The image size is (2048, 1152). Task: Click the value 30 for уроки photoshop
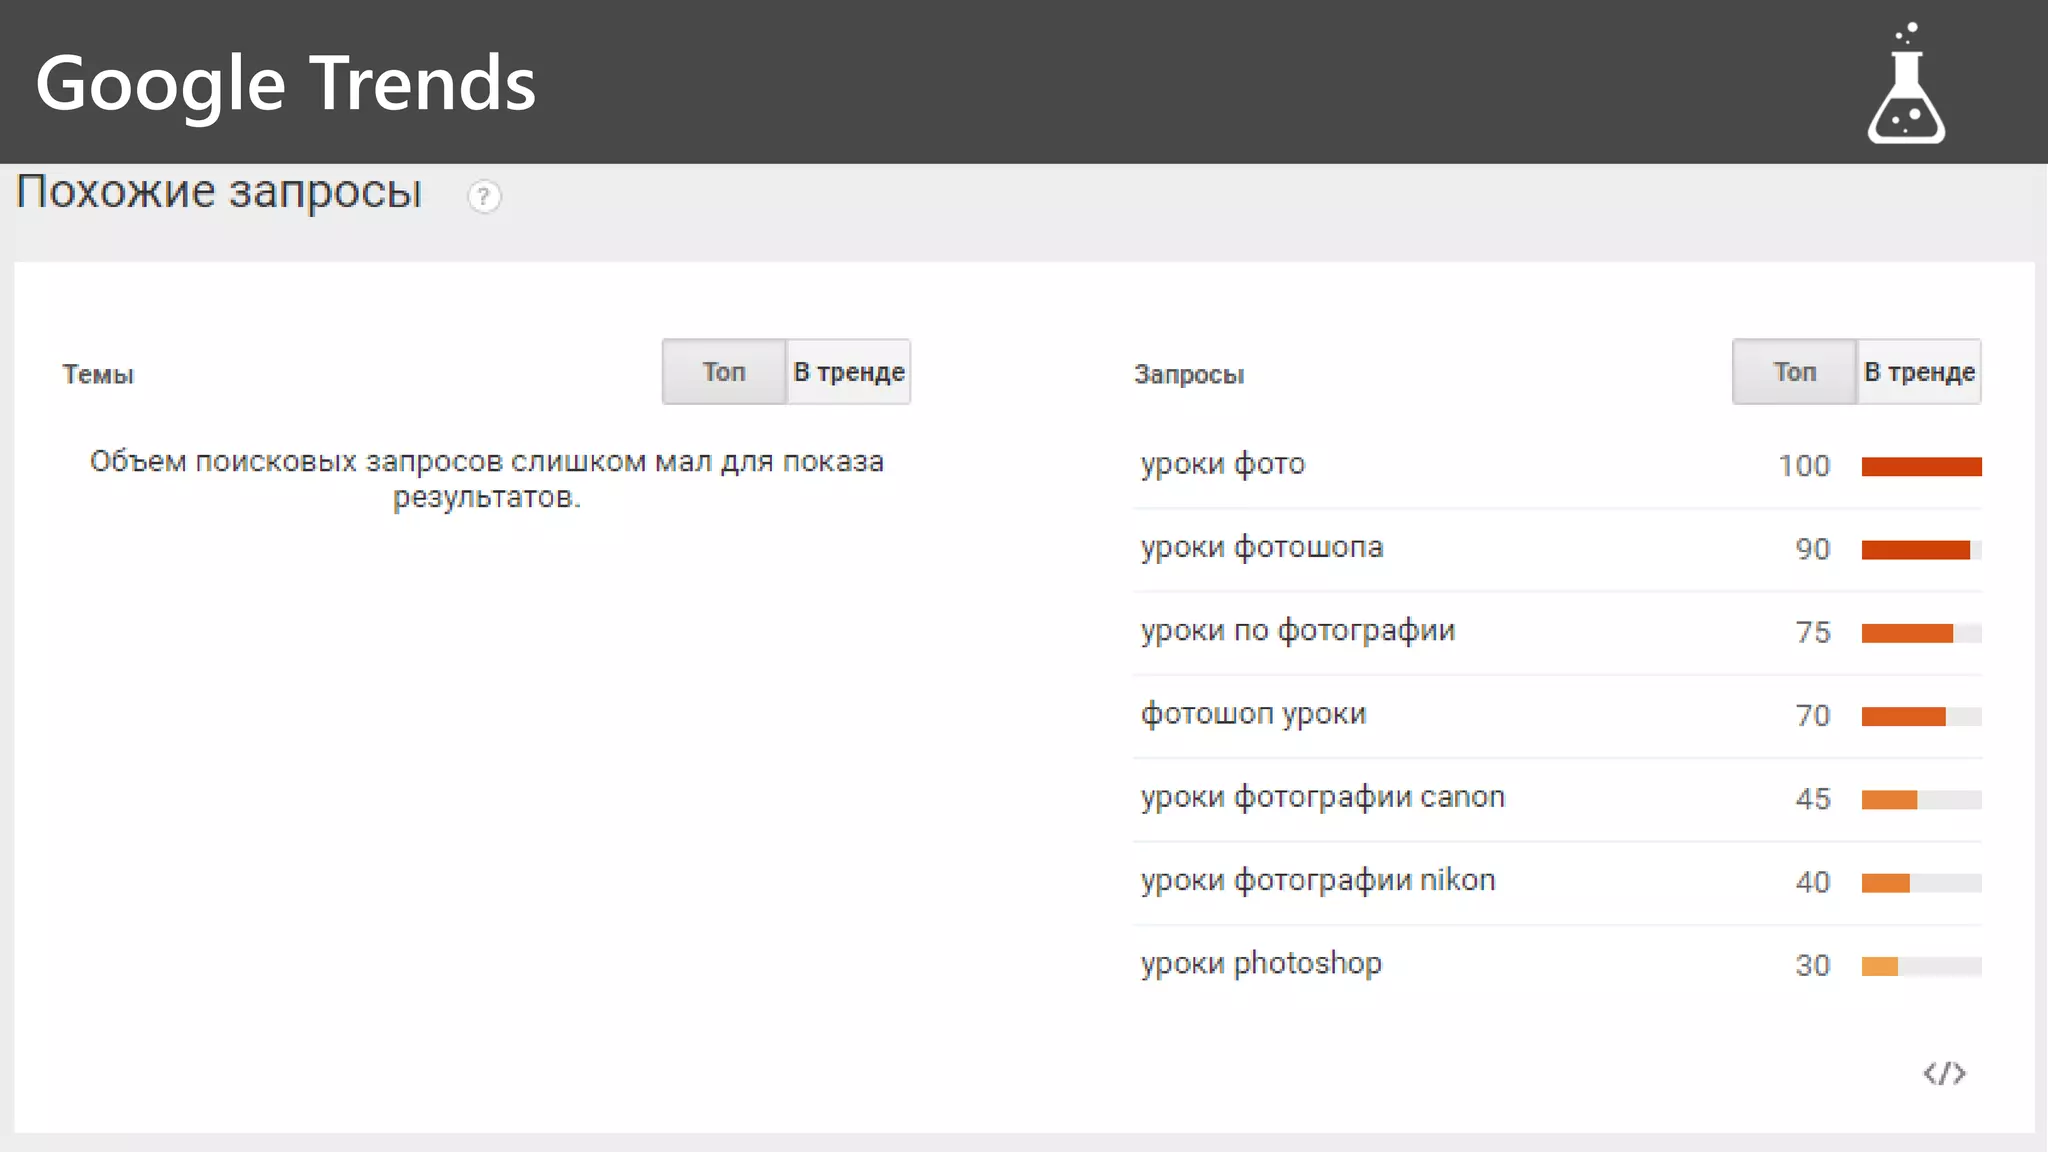(x=1812, y=965)
